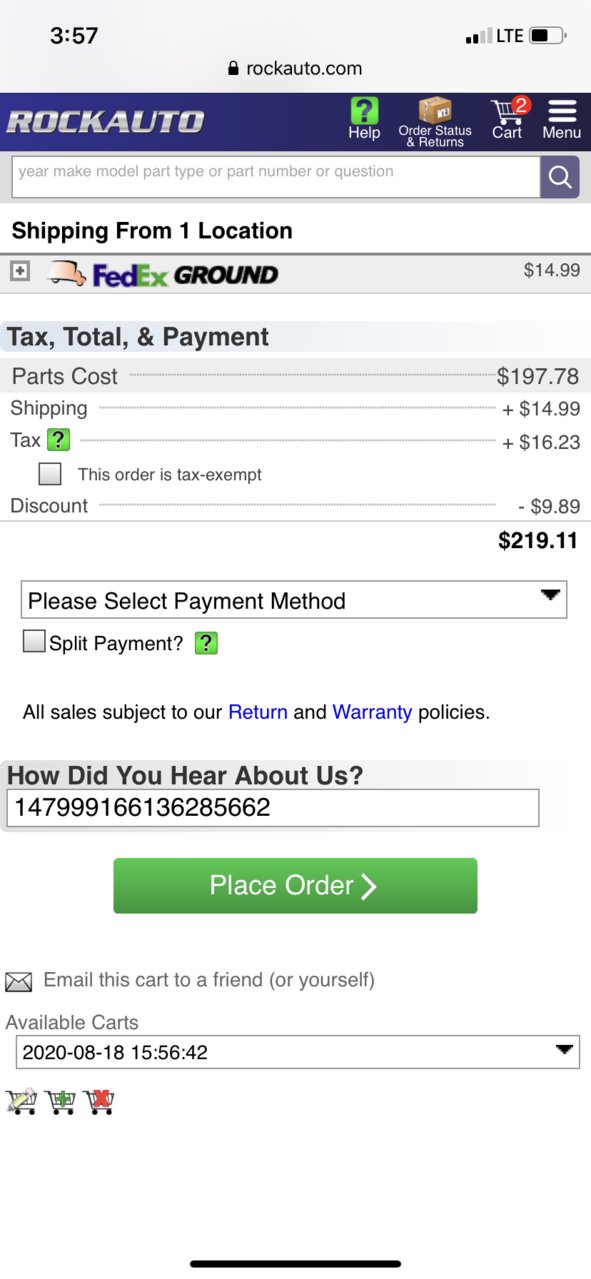Open the Return policy link

(x=258, y=712)
